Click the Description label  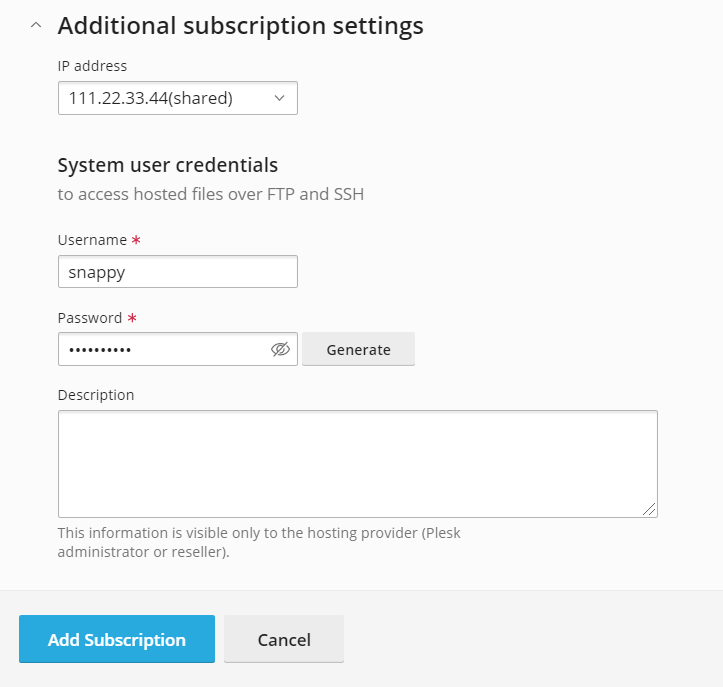coord(96,395)
